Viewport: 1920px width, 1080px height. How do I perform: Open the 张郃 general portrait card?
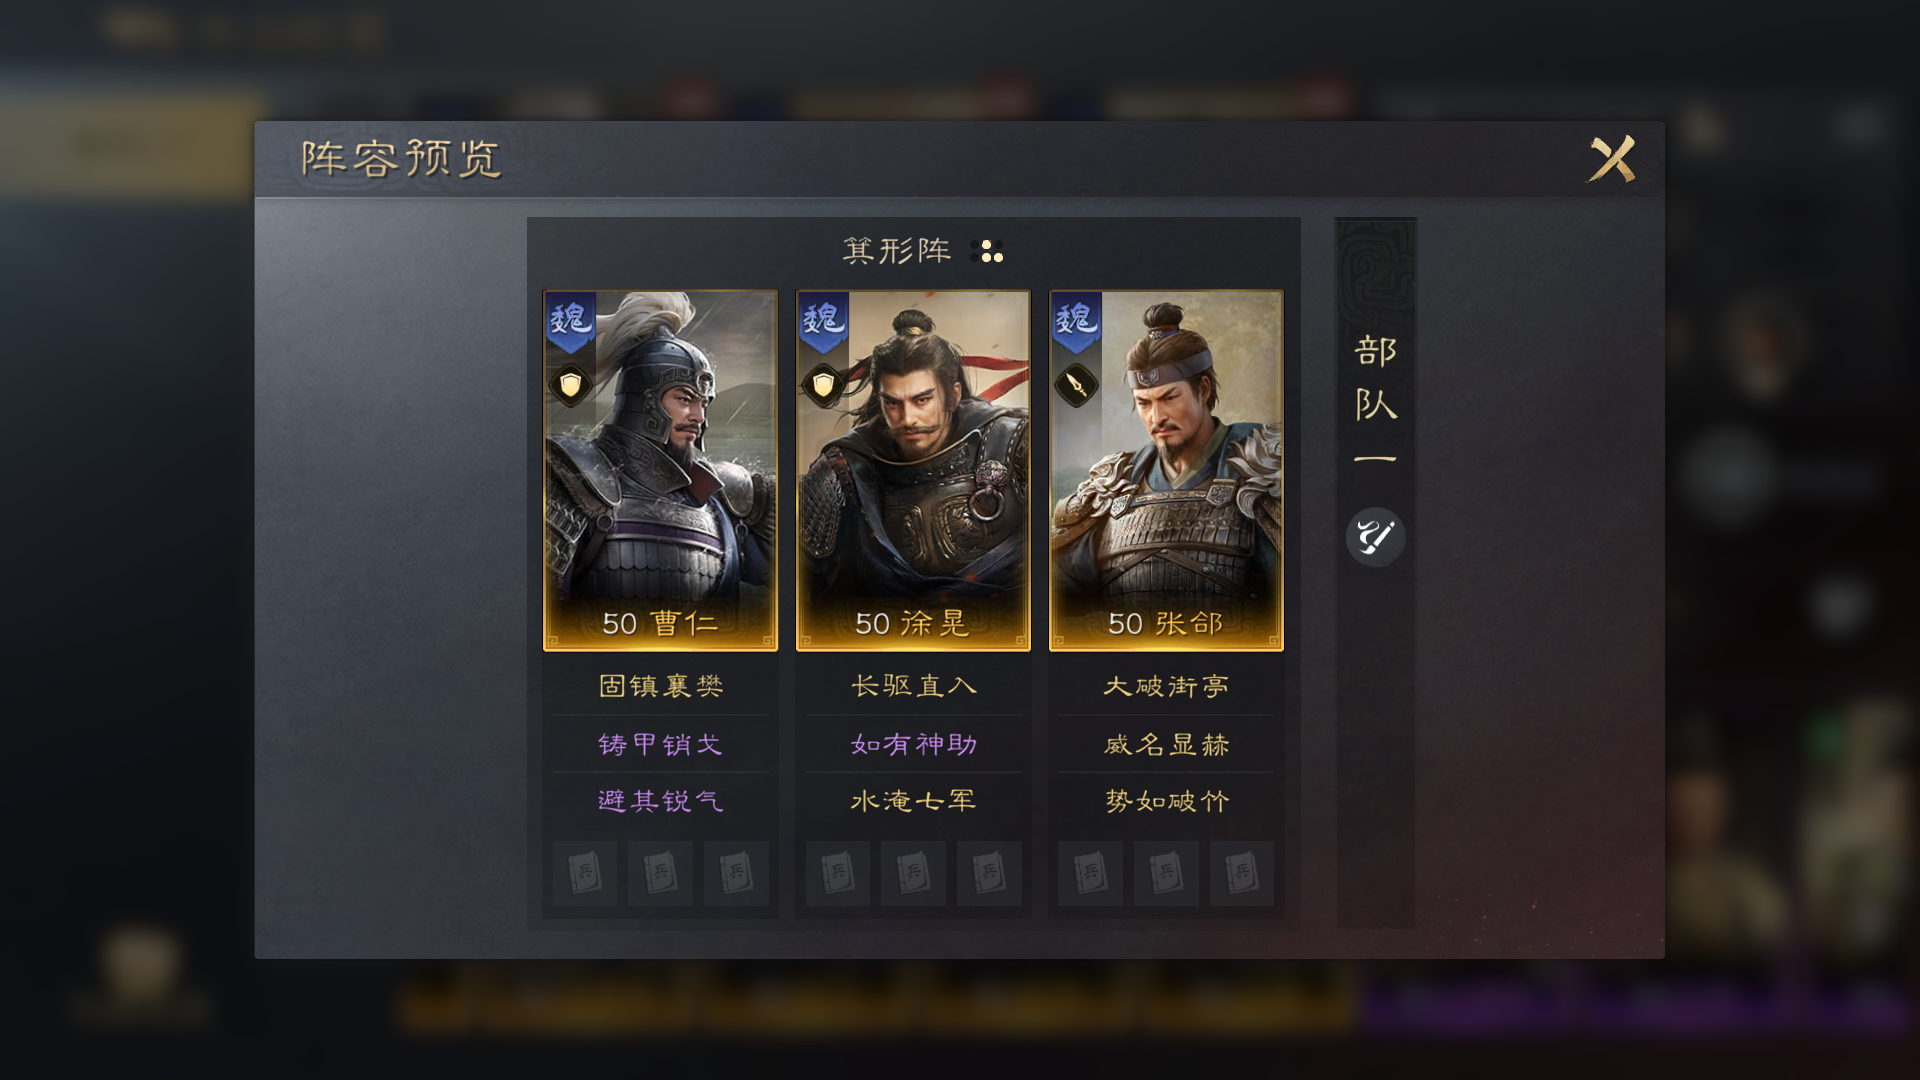click(1166, 471)
